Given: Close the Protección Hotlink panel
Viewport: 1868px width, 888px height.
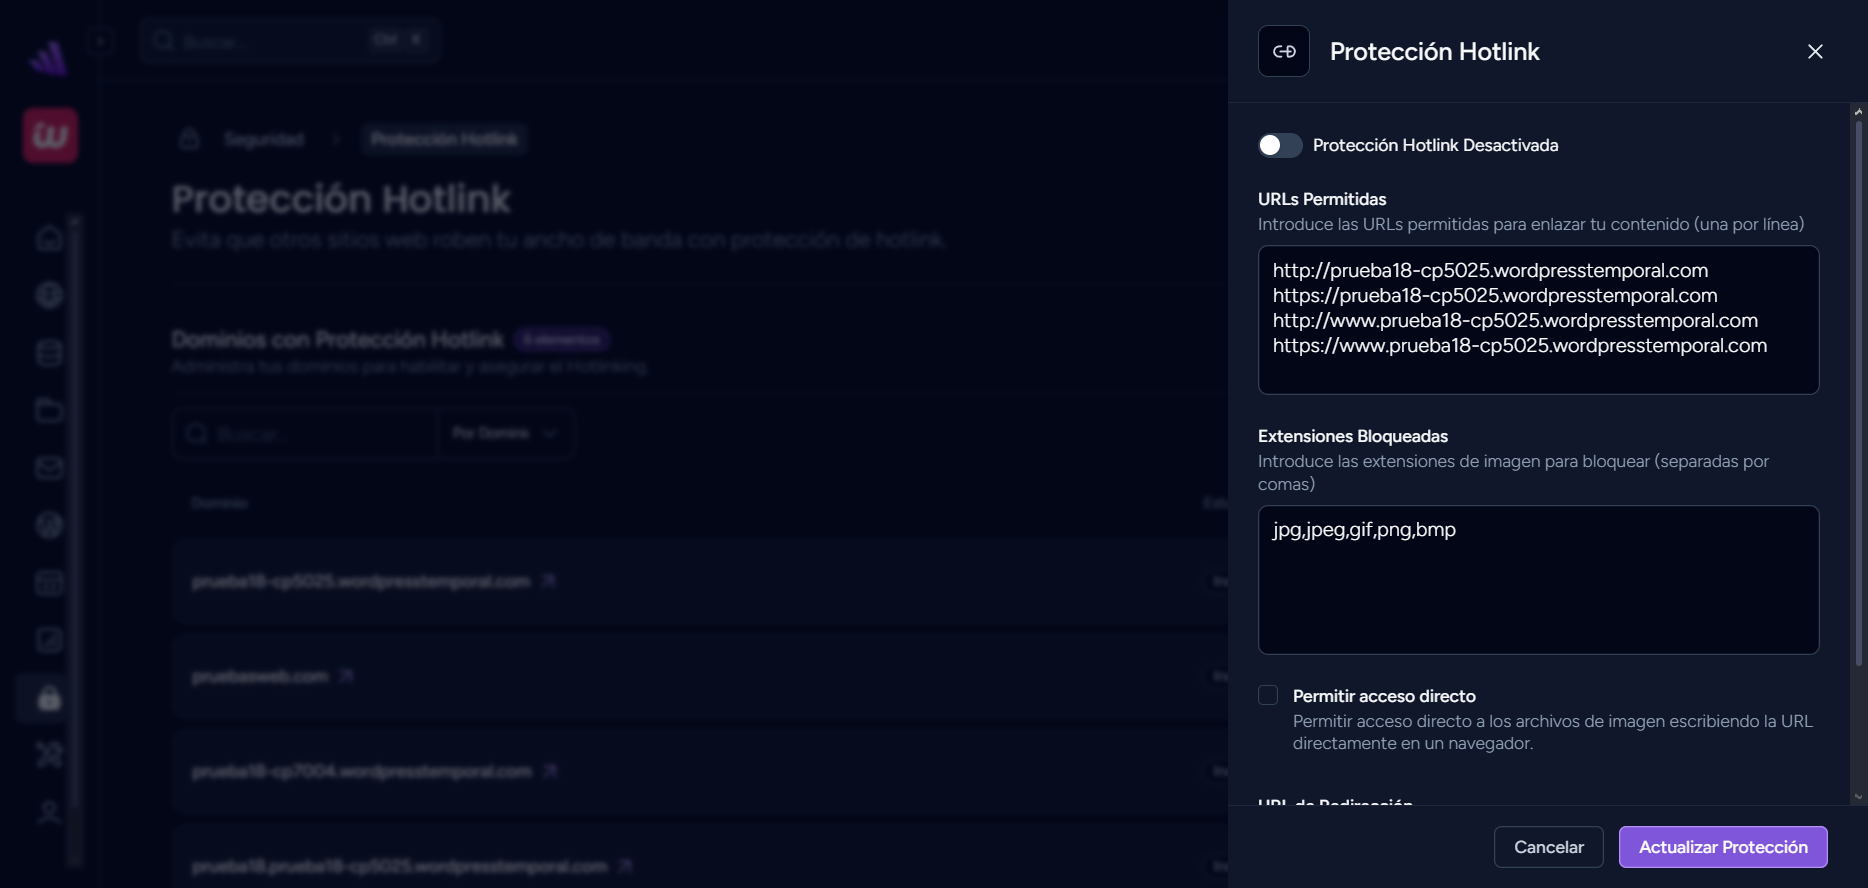Looking at the screenshot, I should 1815,52.
